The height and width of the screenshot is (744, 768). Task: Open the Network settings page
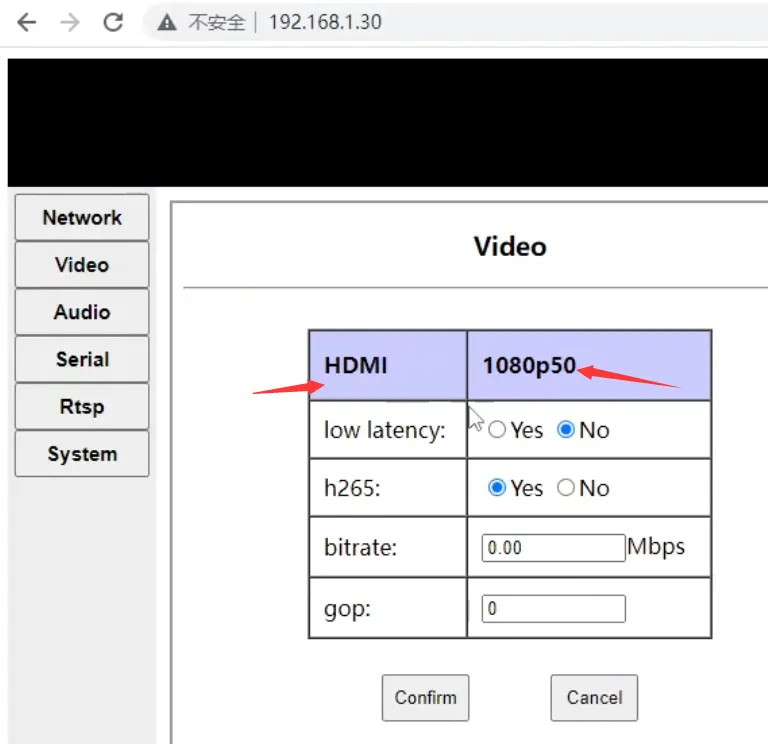tap(82, 217)
